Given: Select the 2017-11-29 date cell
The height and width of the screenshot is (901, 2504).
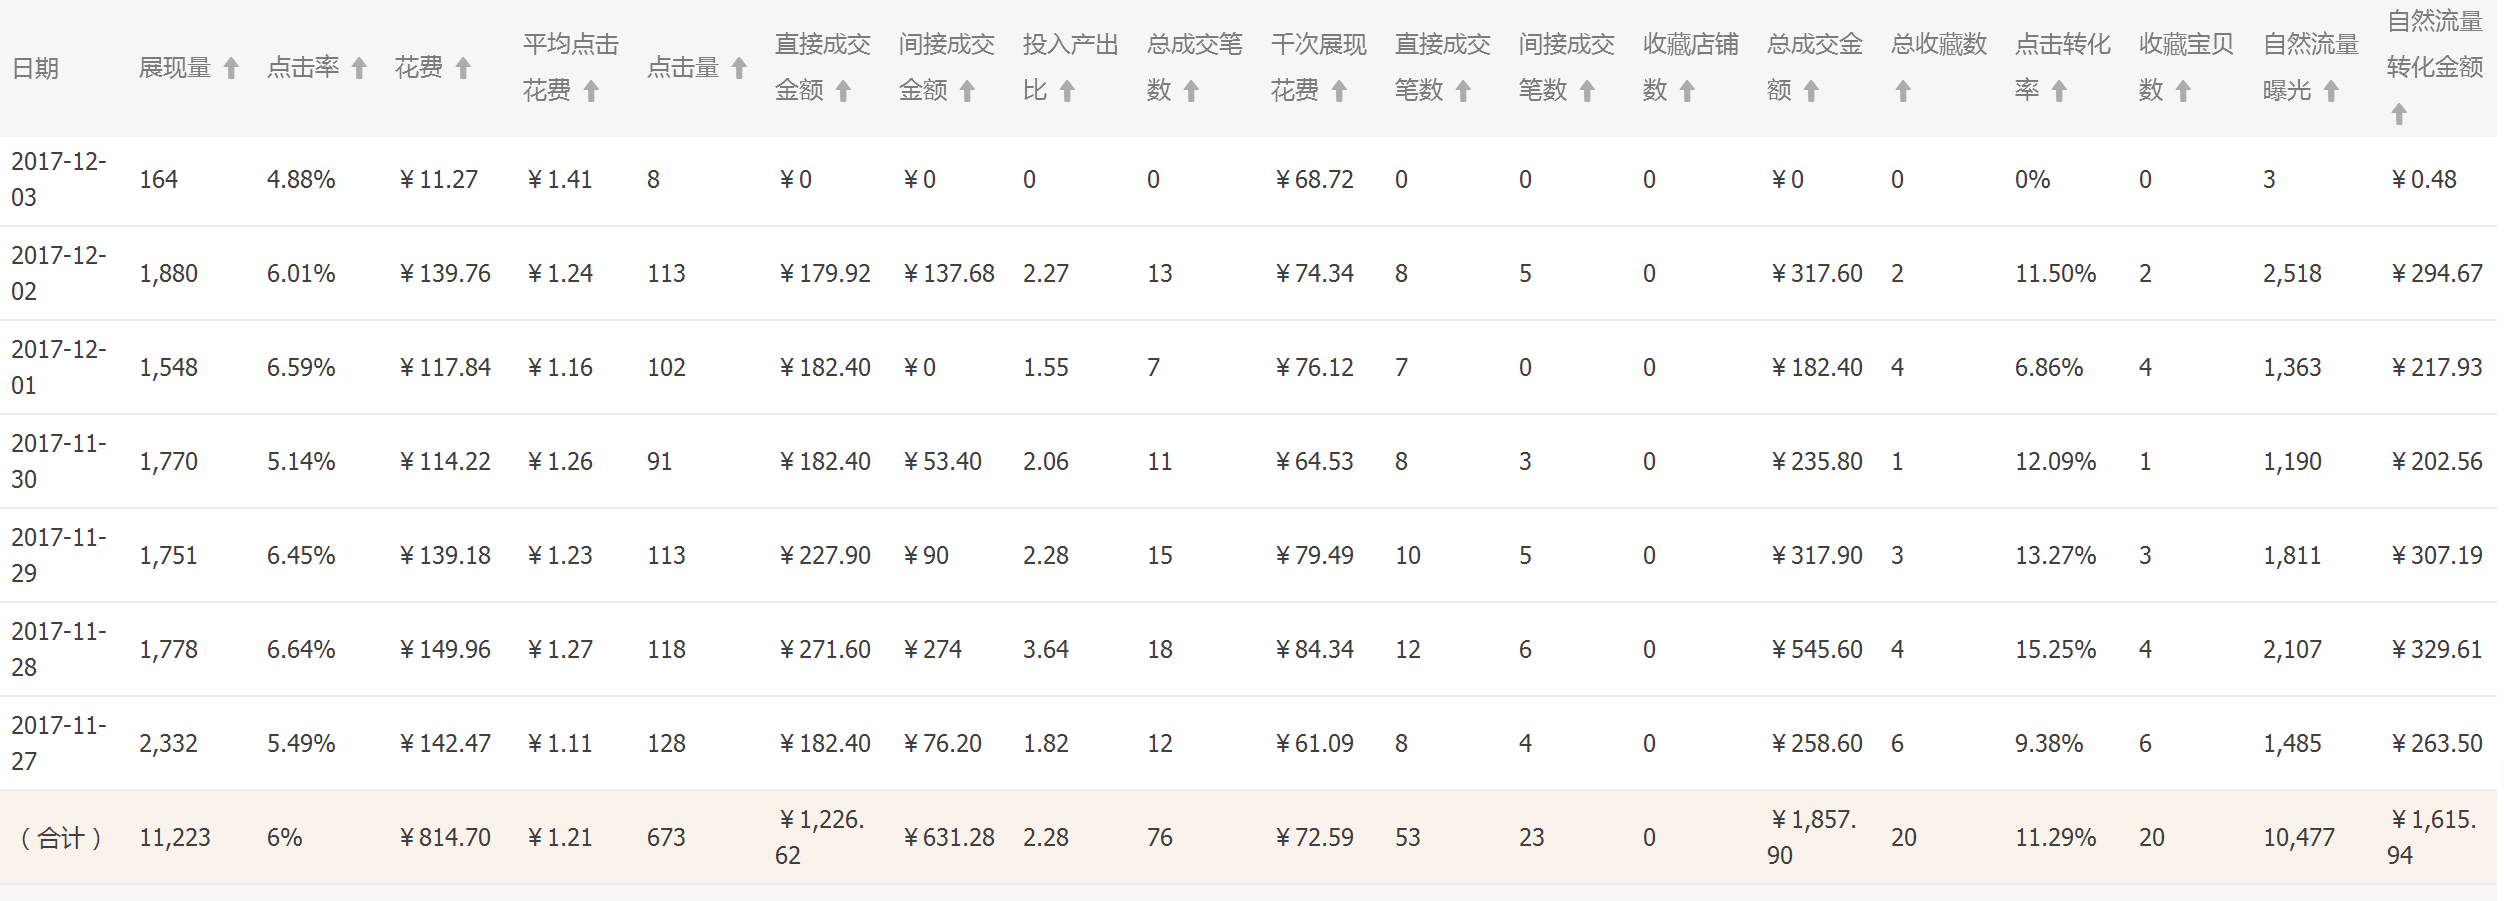Looking at the screenshot, I should [x=59, y=555].
